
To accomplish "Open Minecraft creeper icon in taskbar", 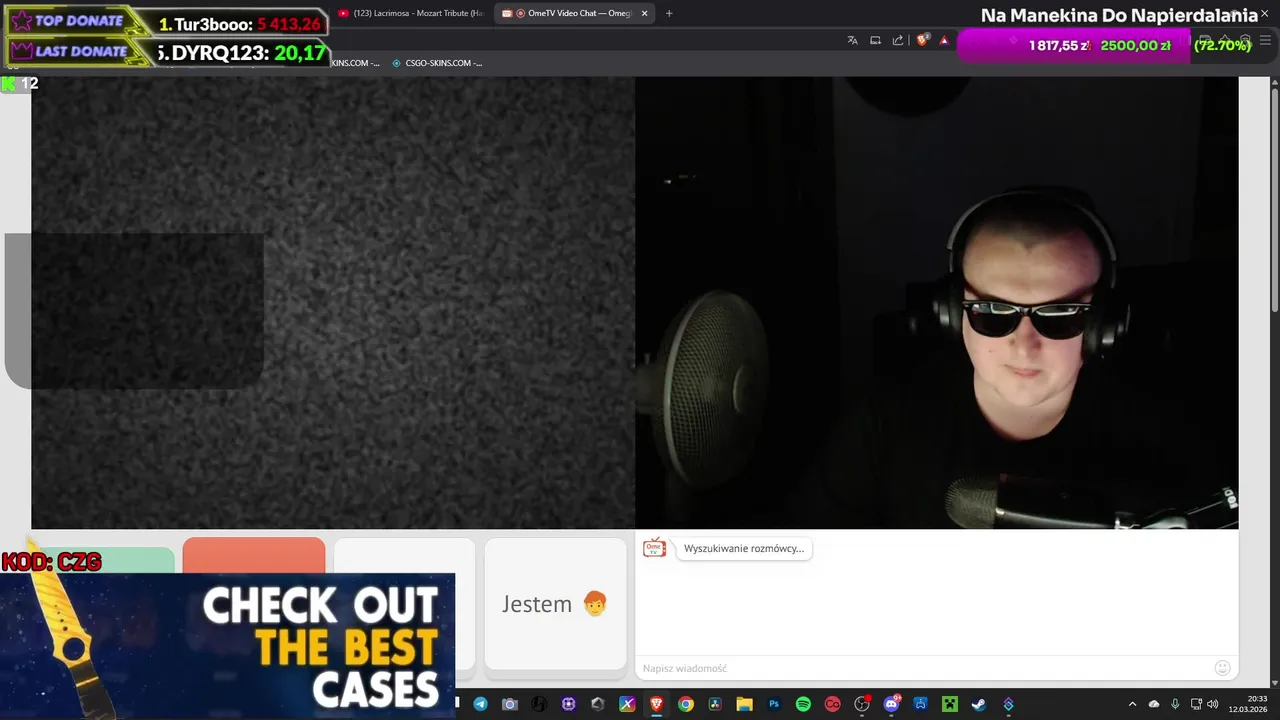I will tap(950, 704).
